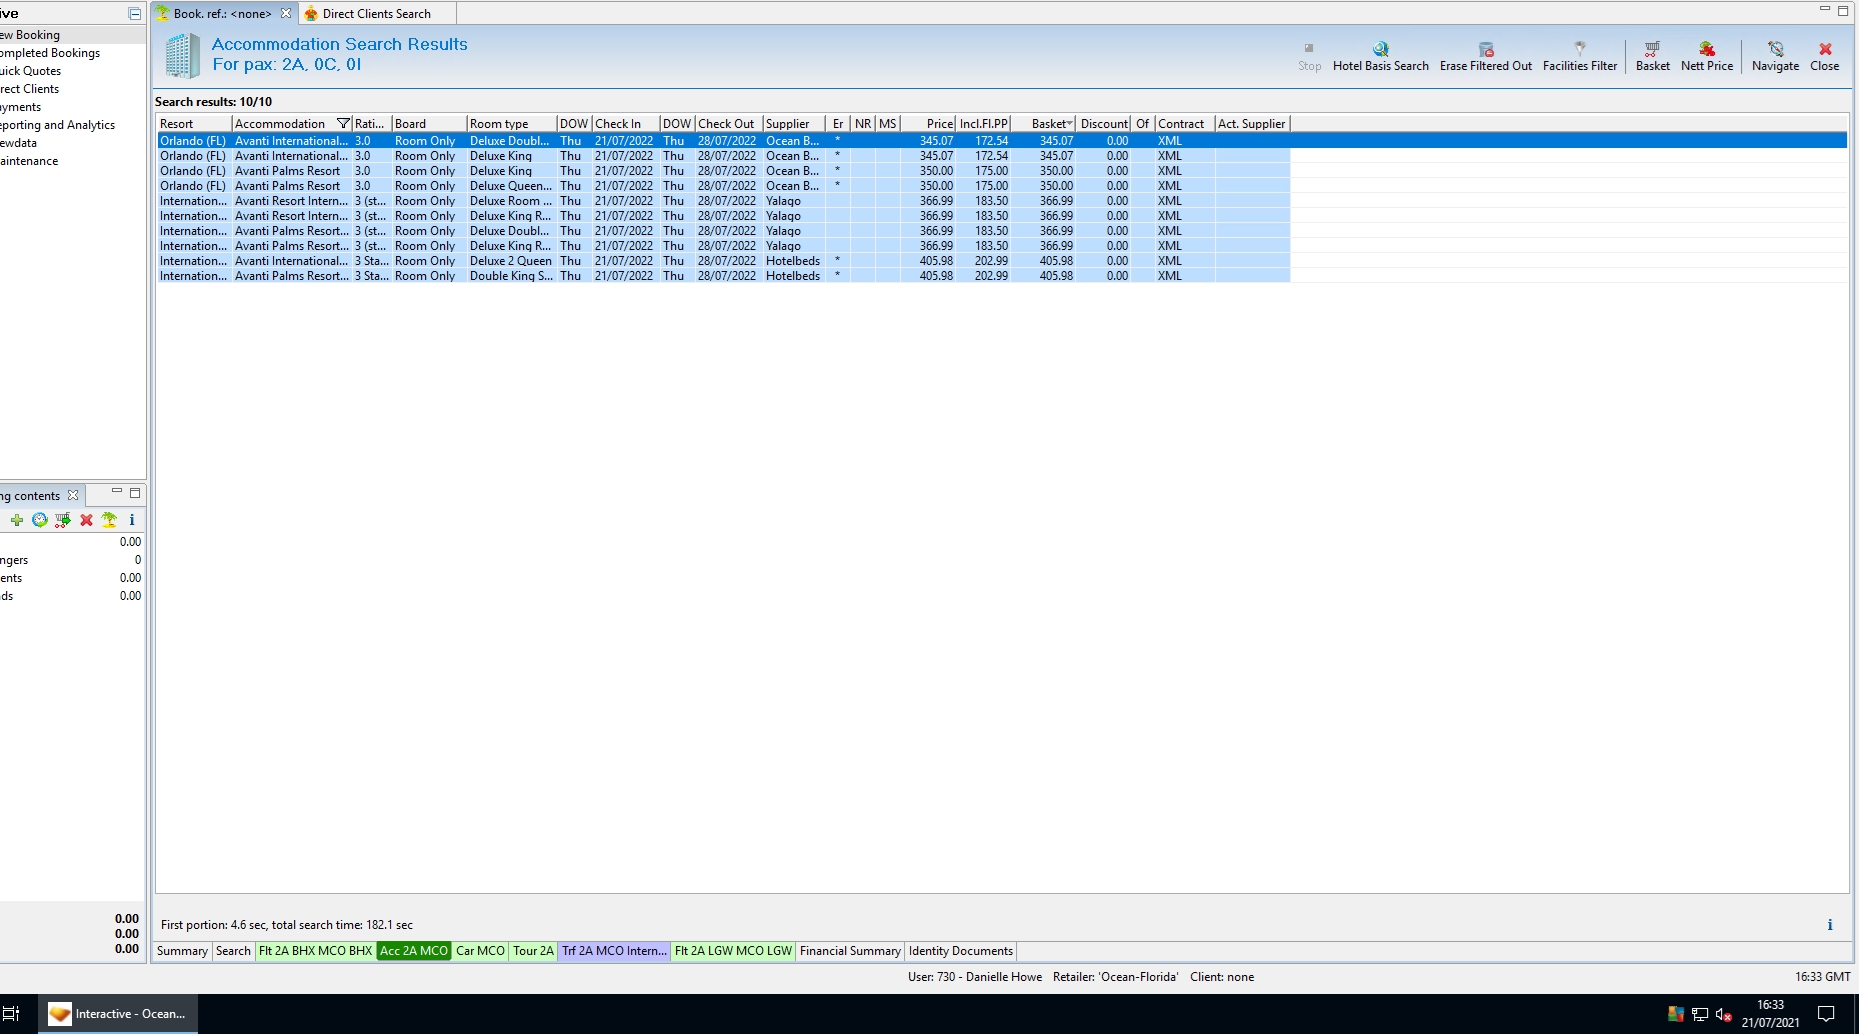This screenshot has height=1034, width=1859.
Task: Open Windows Task View on taskbar
Action: [11, 1014]
